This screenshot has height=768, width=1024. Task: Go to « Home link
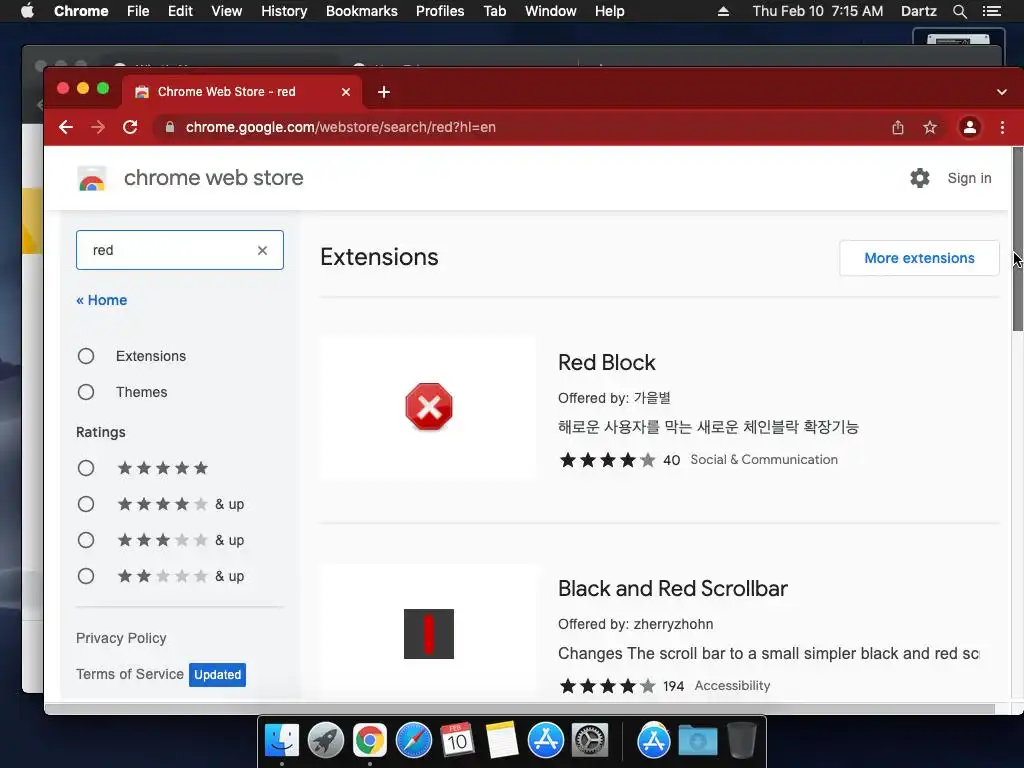[x=102, y=300]
